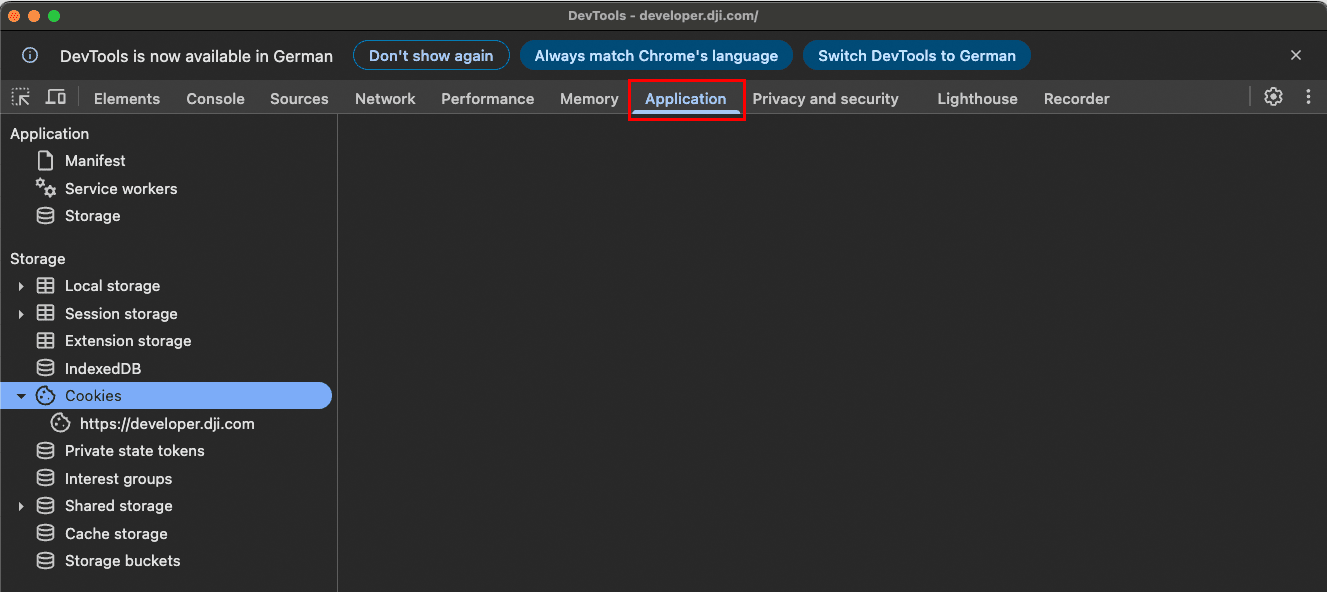Image resolution: width=1327 pixels, height=592 pixels.
Task: Open the Lighthouse tab
Action: [x=977, y=99]
